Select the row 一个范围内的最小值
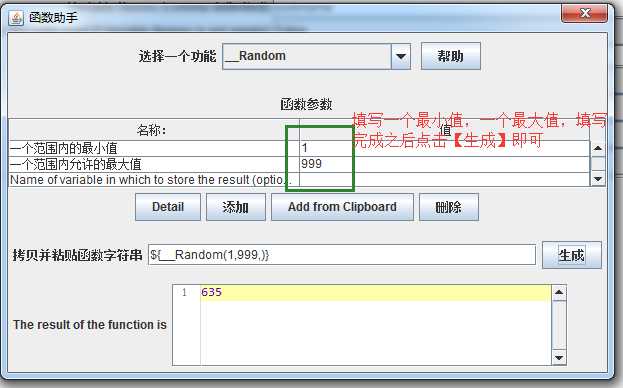Viewport: 623px width, 388px height. tap(299, 148)
